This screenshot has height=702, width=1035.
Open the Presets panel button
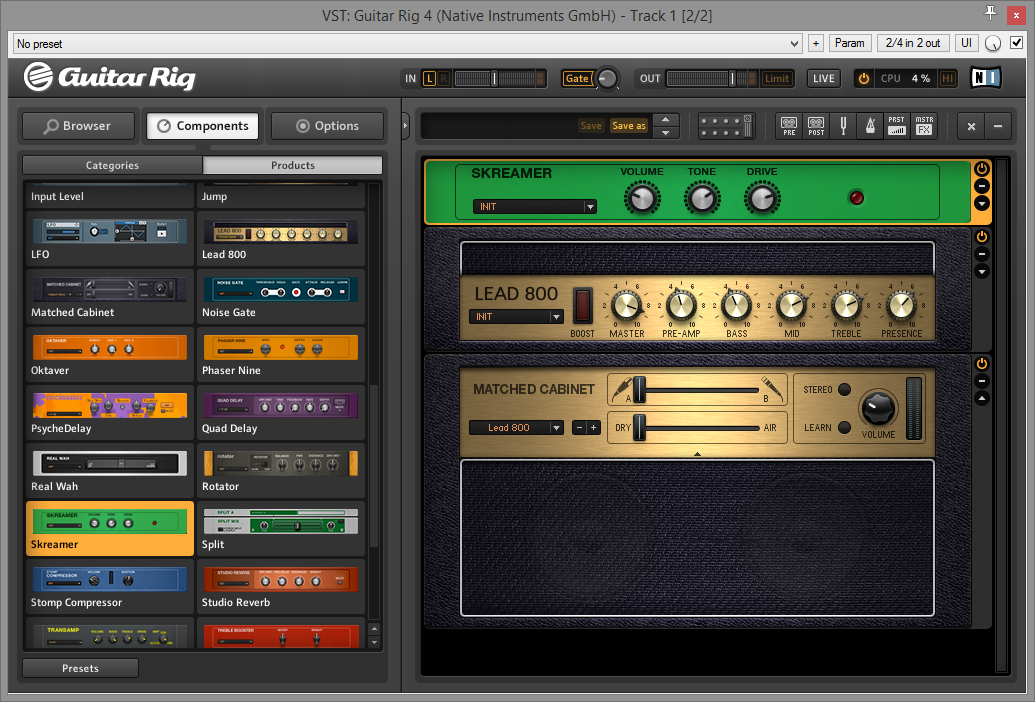point(81,668)
